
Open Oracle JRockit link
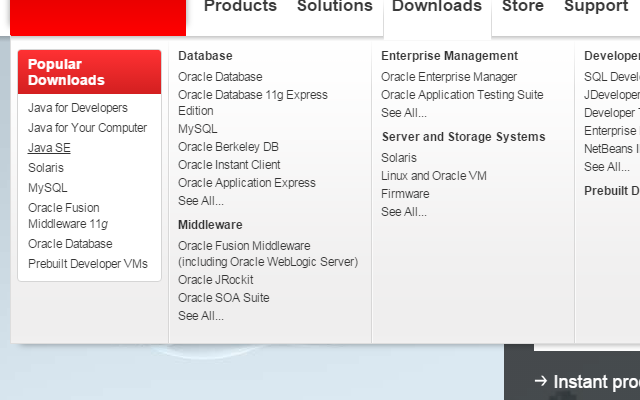216,280
